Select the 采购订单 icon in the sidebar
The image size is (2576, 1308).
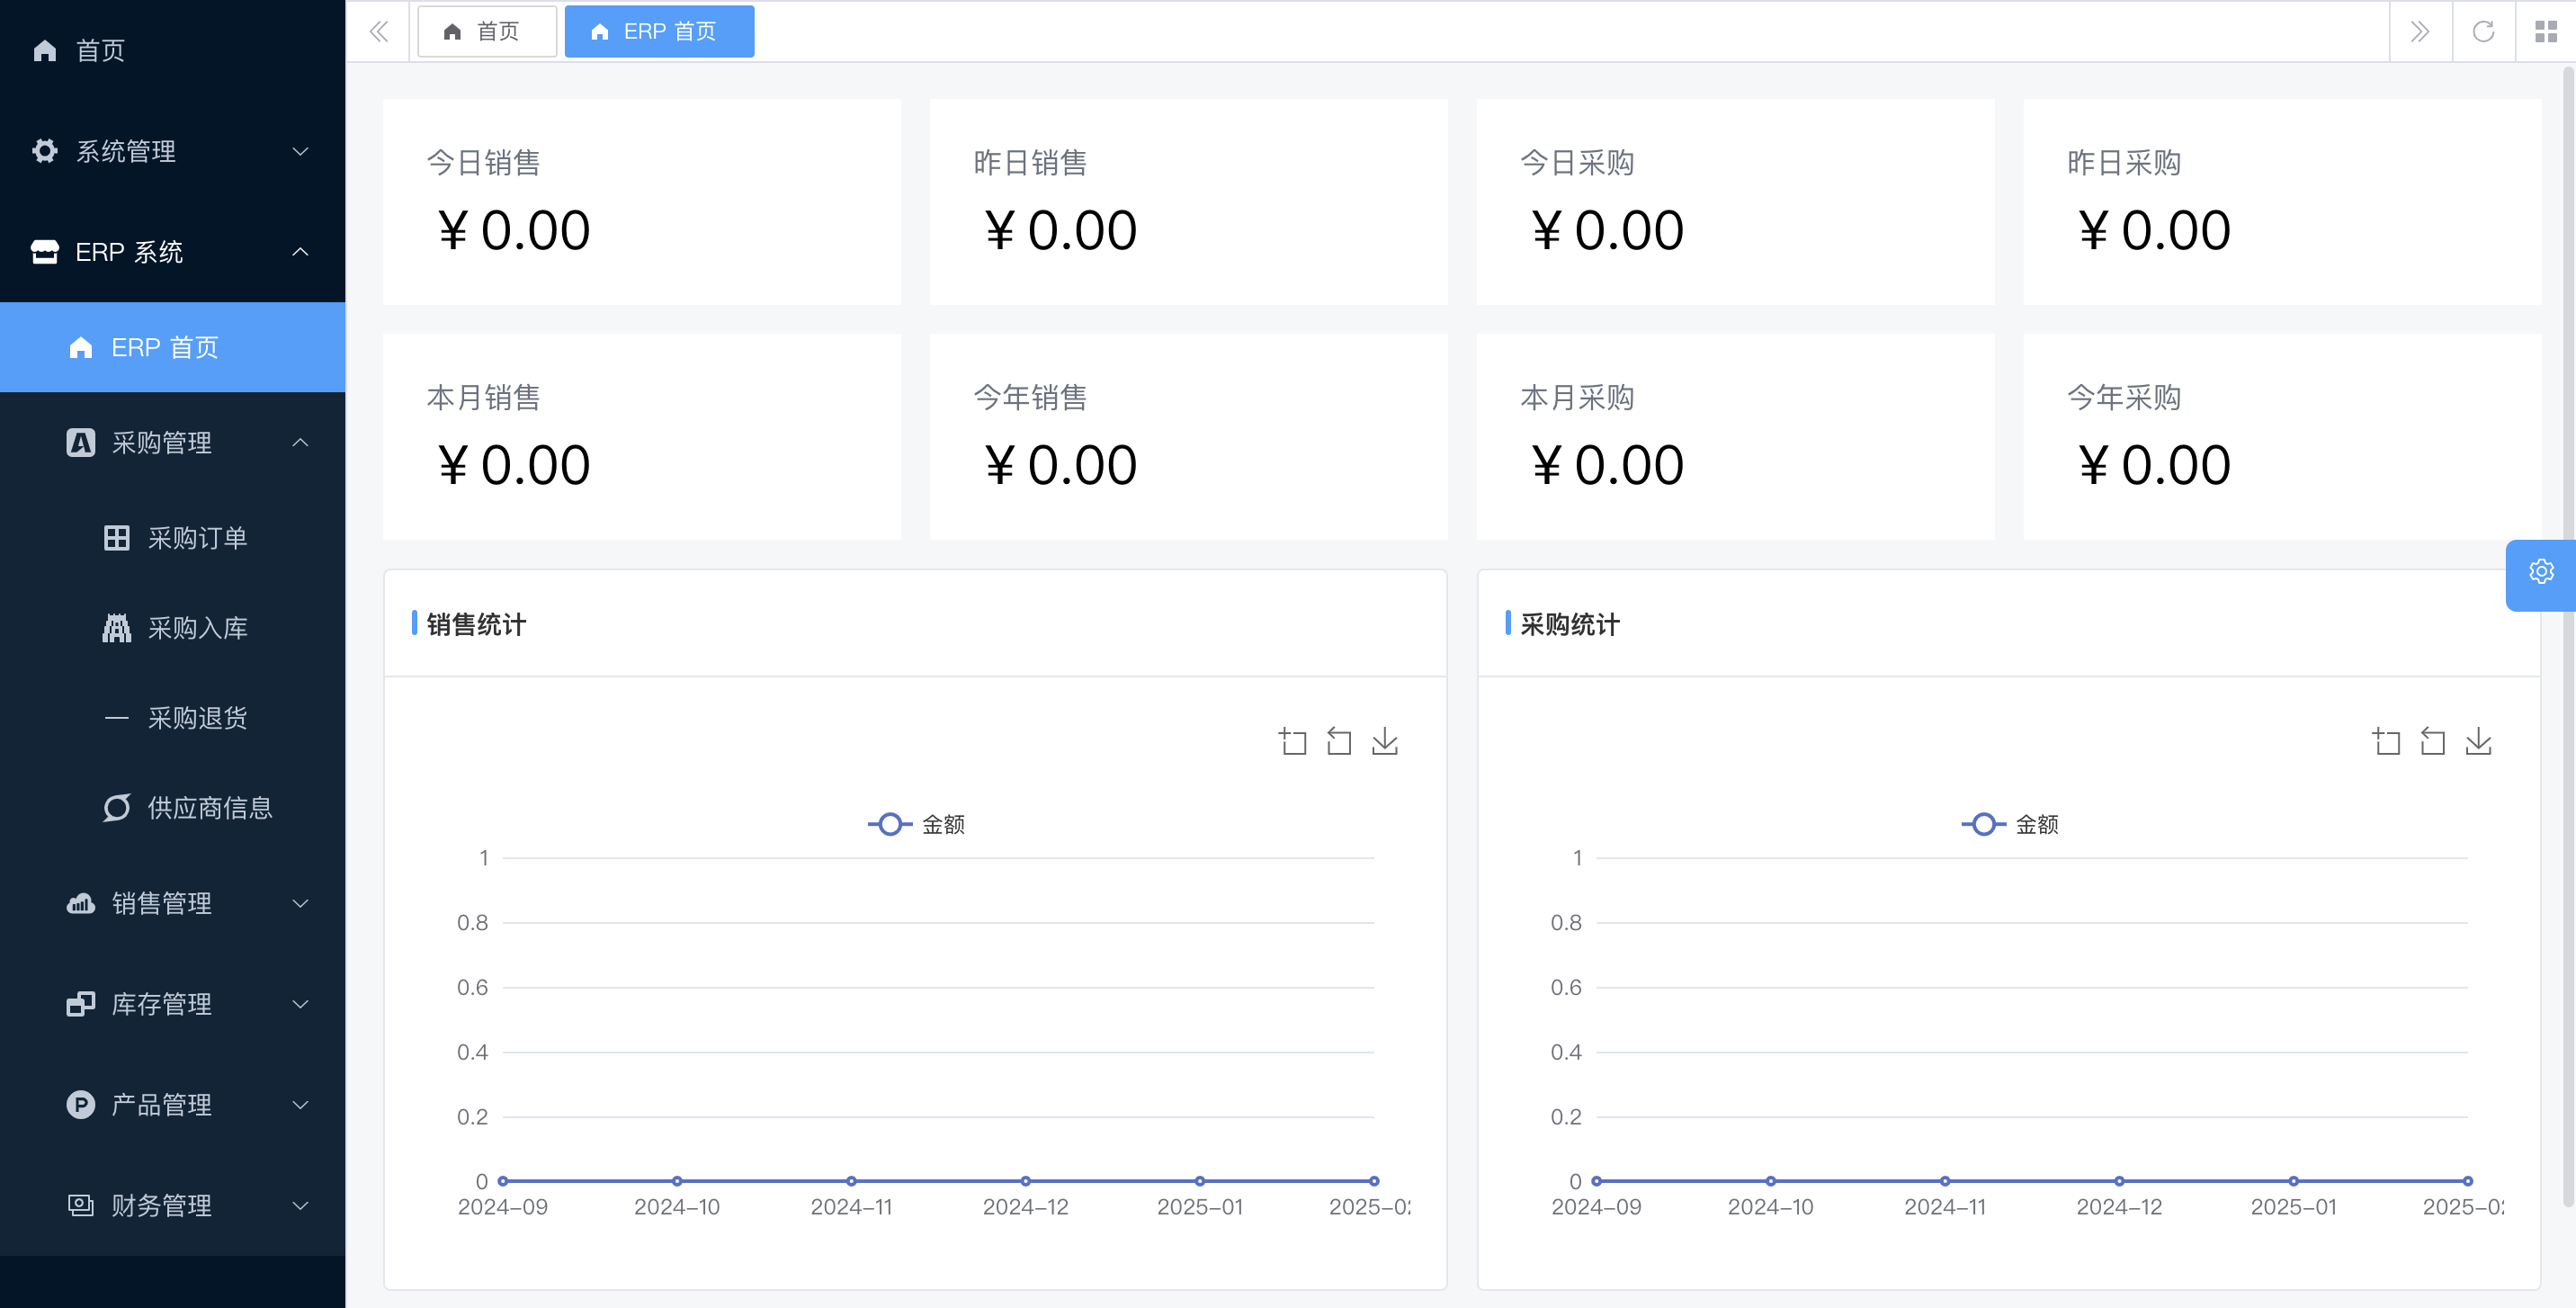(118, 537)
